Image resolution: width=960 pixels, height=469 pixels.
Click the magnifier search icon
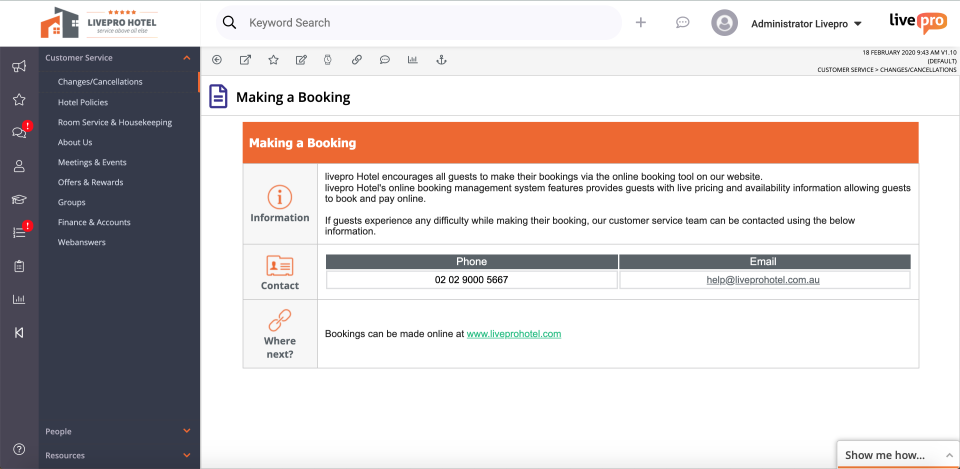point(229,23)
